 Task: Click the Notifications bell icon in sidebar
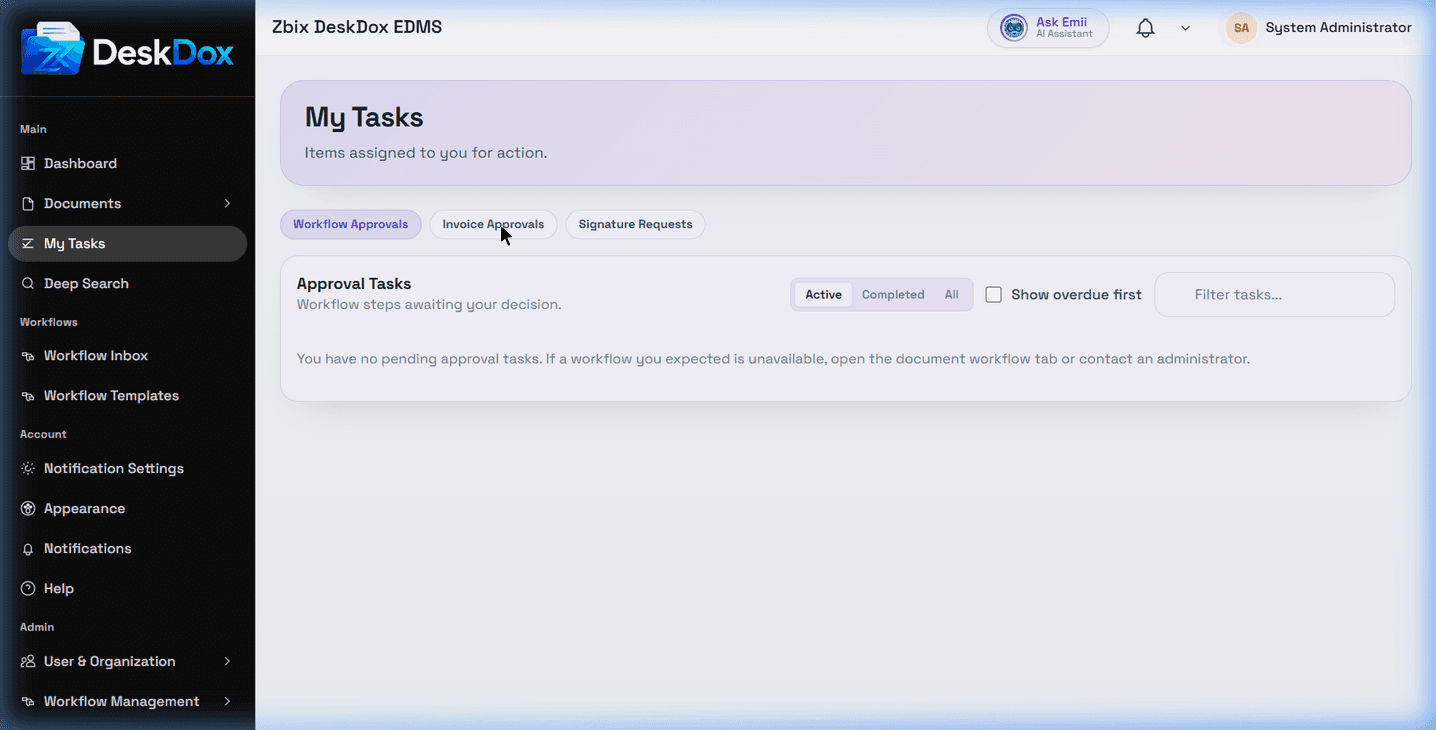(x=28, y=548)
